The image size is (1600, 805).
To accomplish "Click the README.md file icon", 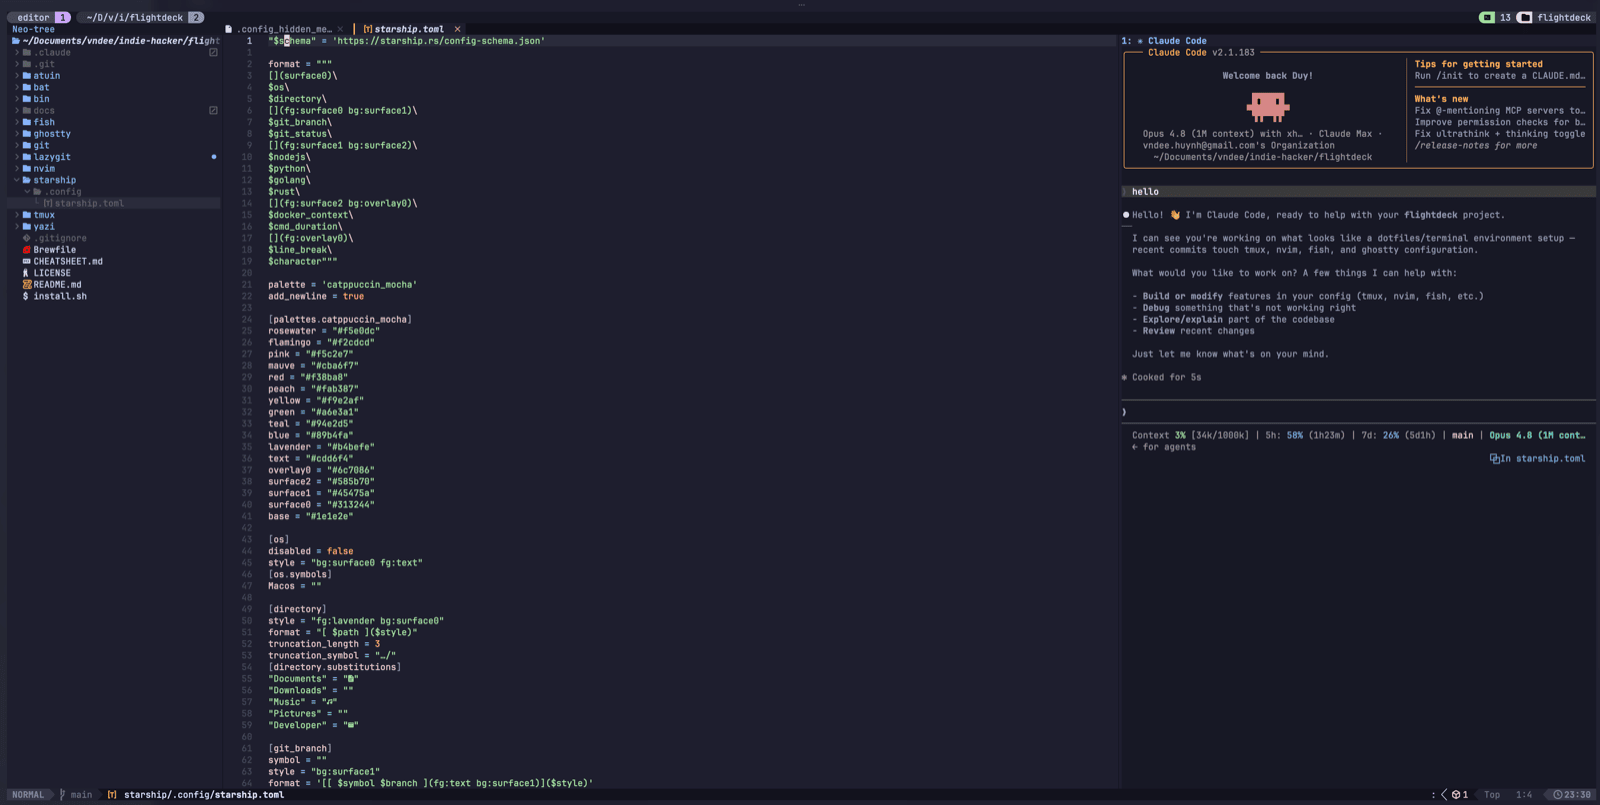I will 27,285.
